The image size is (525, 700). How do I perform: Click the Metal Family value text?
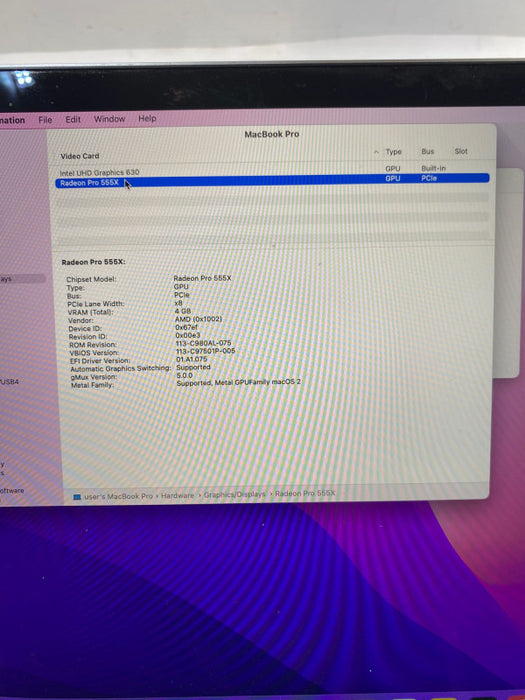click(x=239, y=383)
